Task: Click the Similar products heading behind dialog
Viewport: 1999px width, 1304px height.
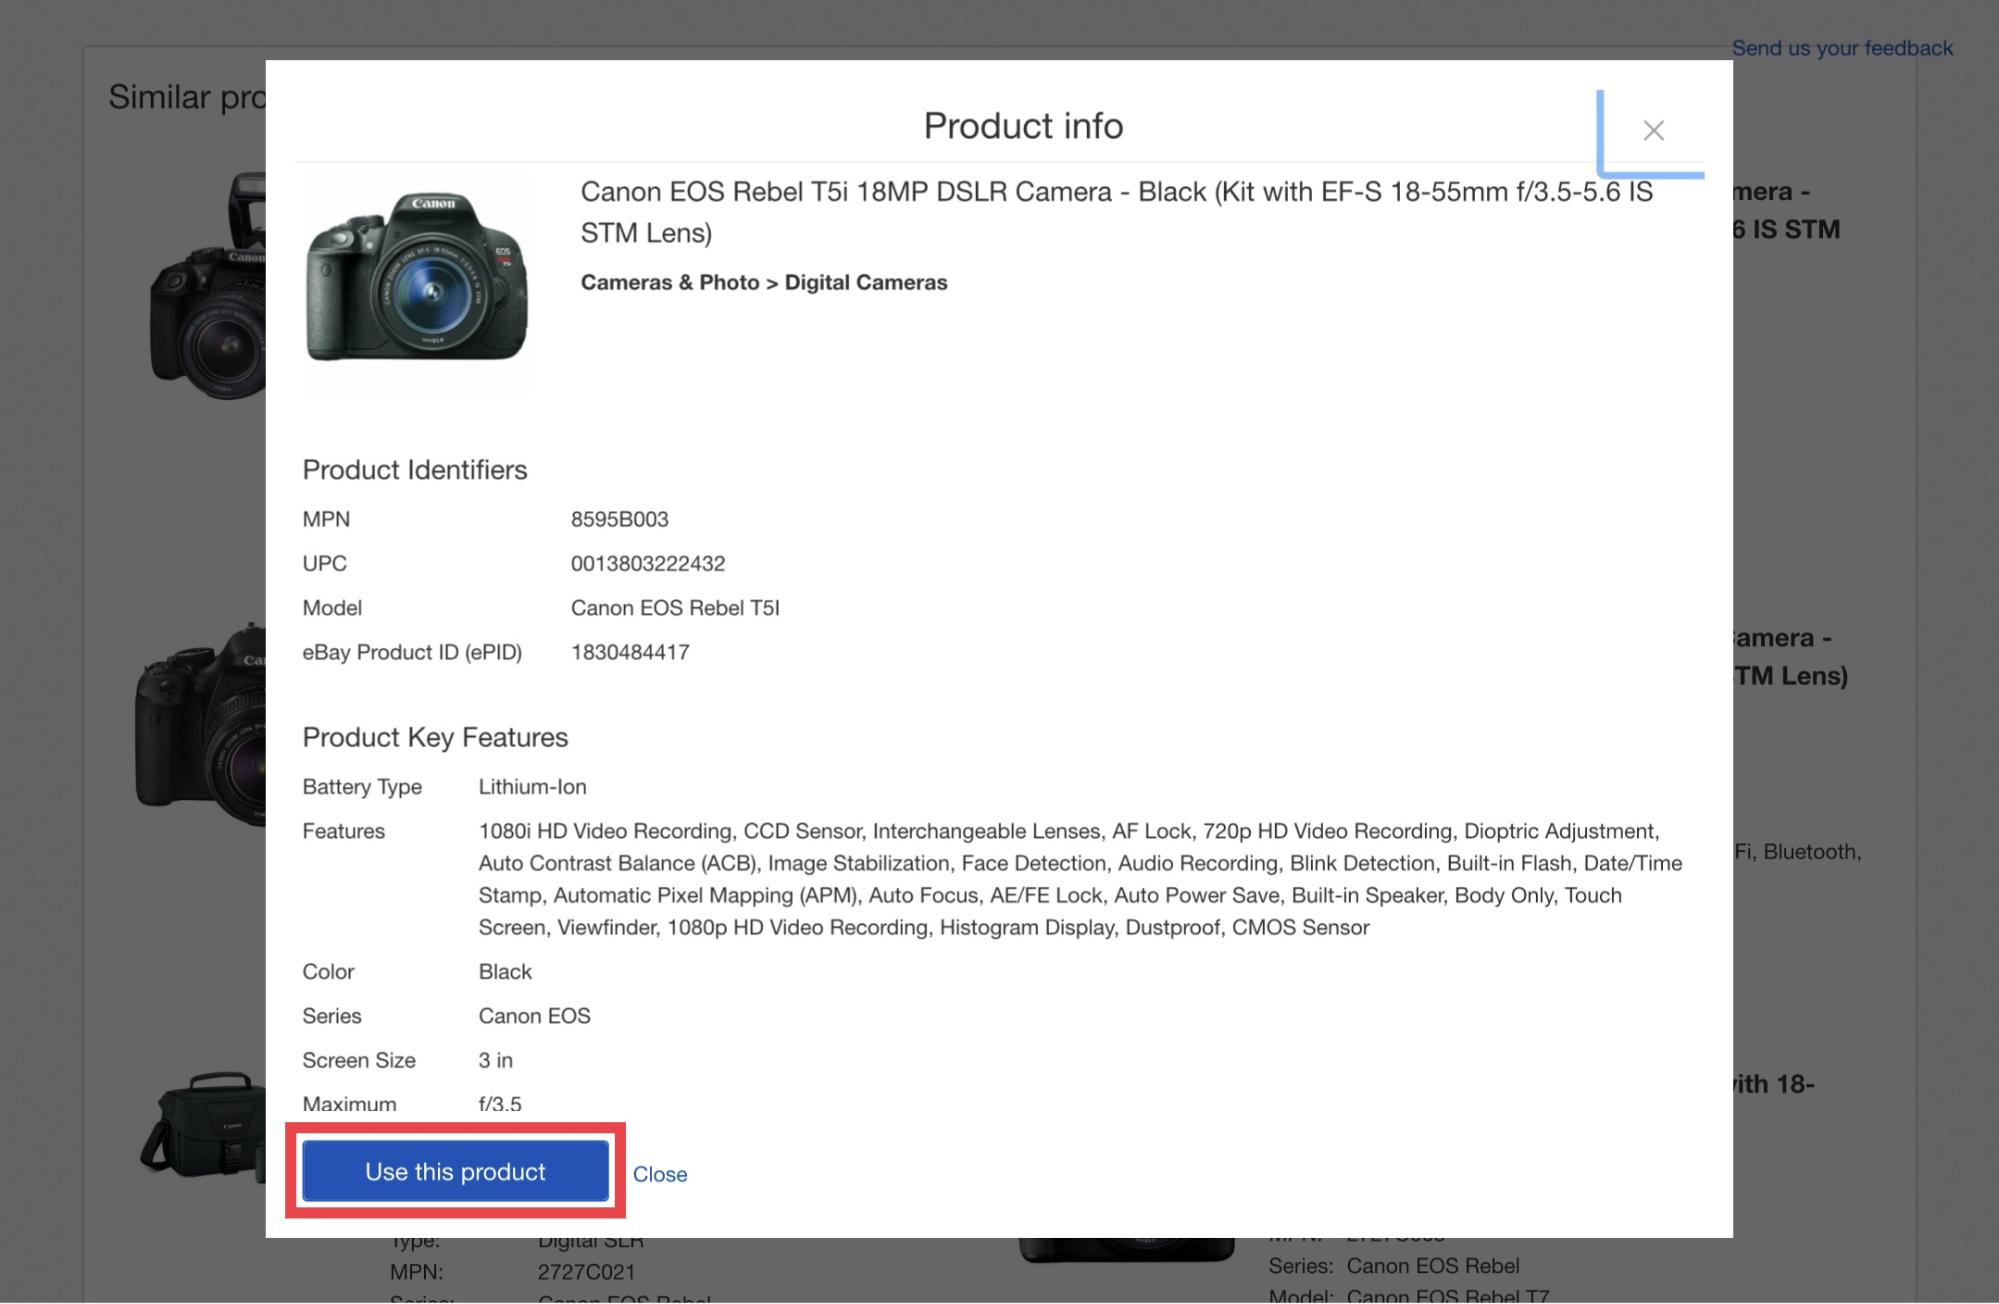Action: click(x=187, y=97)
